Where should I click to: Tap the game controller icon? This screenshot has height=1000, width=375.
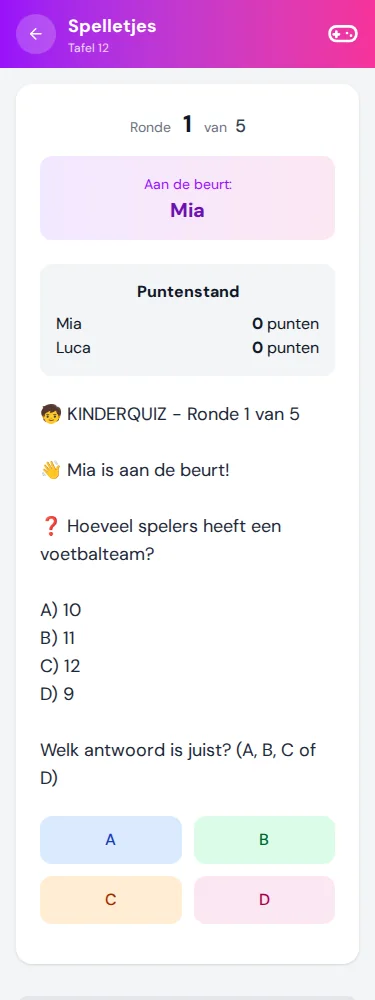(342, 34)
